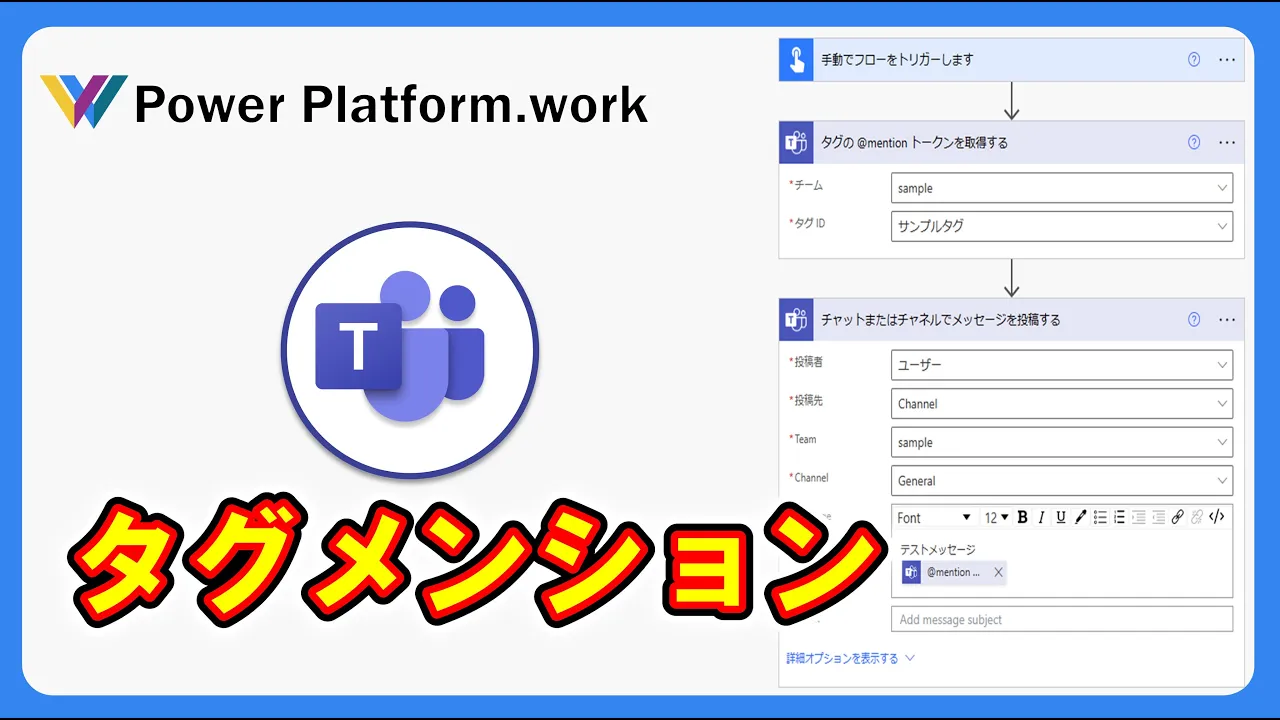Remove hyperlink using unlink icon
1280x720 pixels.
[1197, 517]
